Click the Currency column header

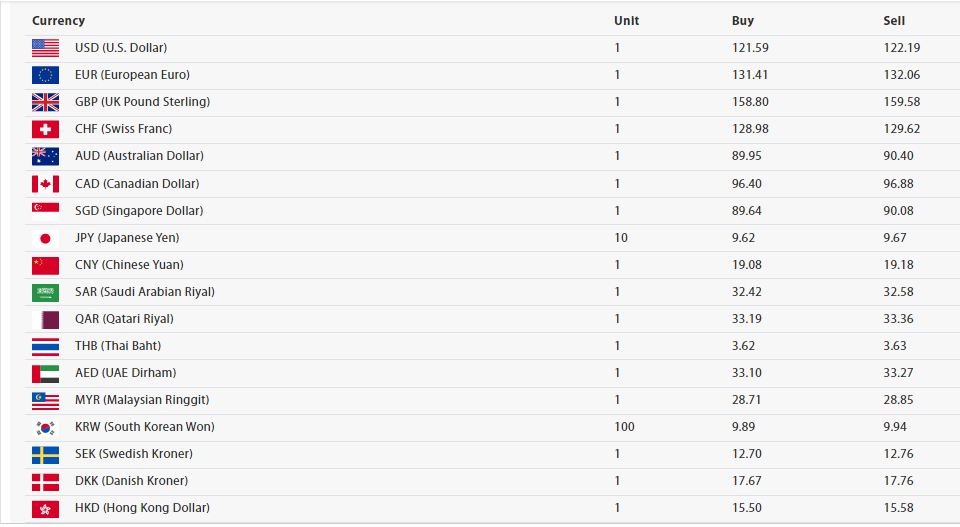58,21
